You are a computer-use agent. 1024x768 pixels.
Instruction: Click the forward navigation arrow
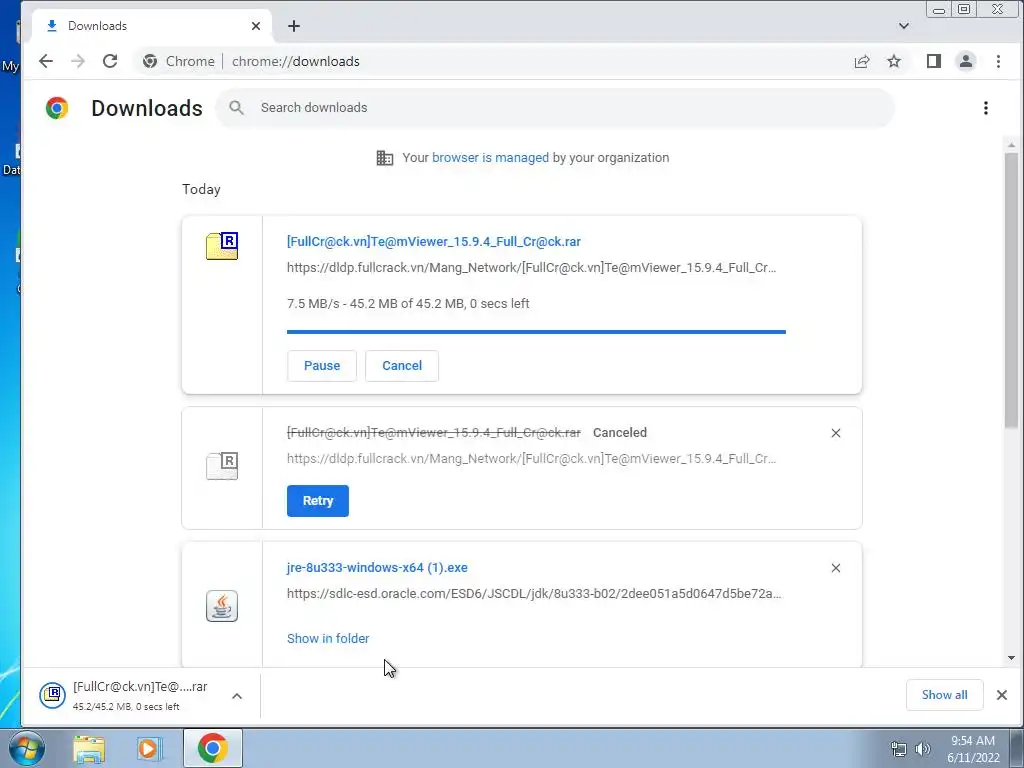tap(78, 61)
